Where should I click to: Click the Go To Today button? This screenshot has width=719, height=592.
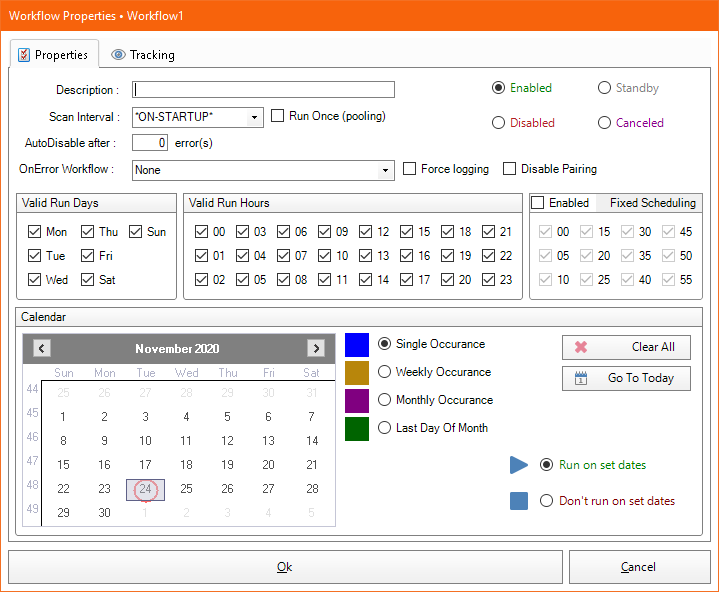(626, 378)
